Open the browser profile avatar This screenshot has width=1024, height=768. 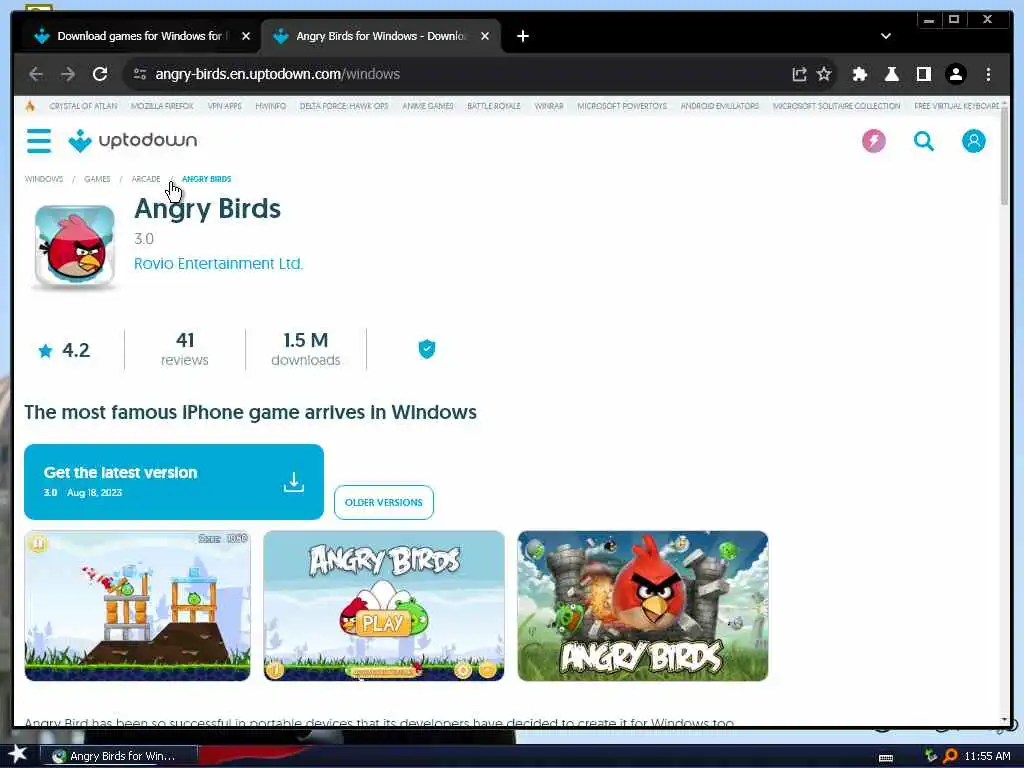[955, 74]
